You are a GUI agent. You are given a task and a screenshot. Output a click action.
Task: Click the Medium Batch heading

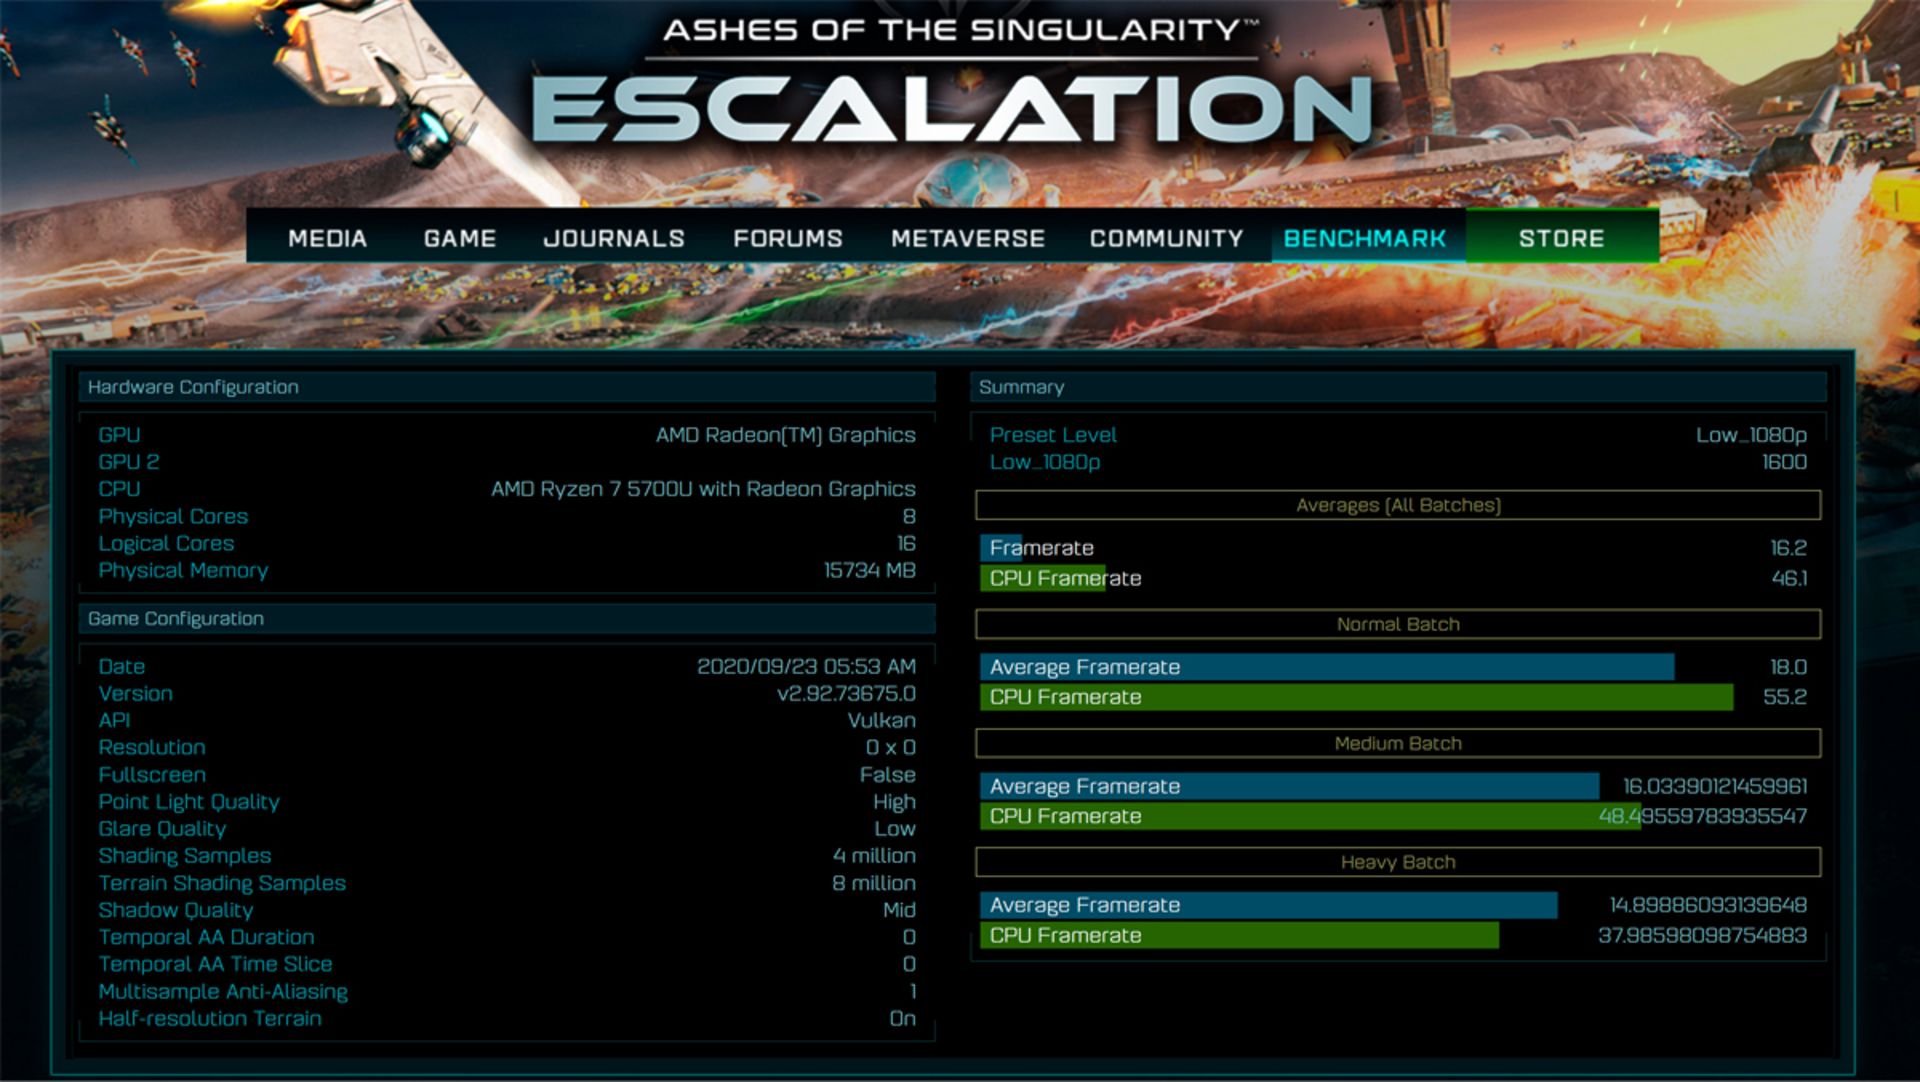click(1398, 743)
